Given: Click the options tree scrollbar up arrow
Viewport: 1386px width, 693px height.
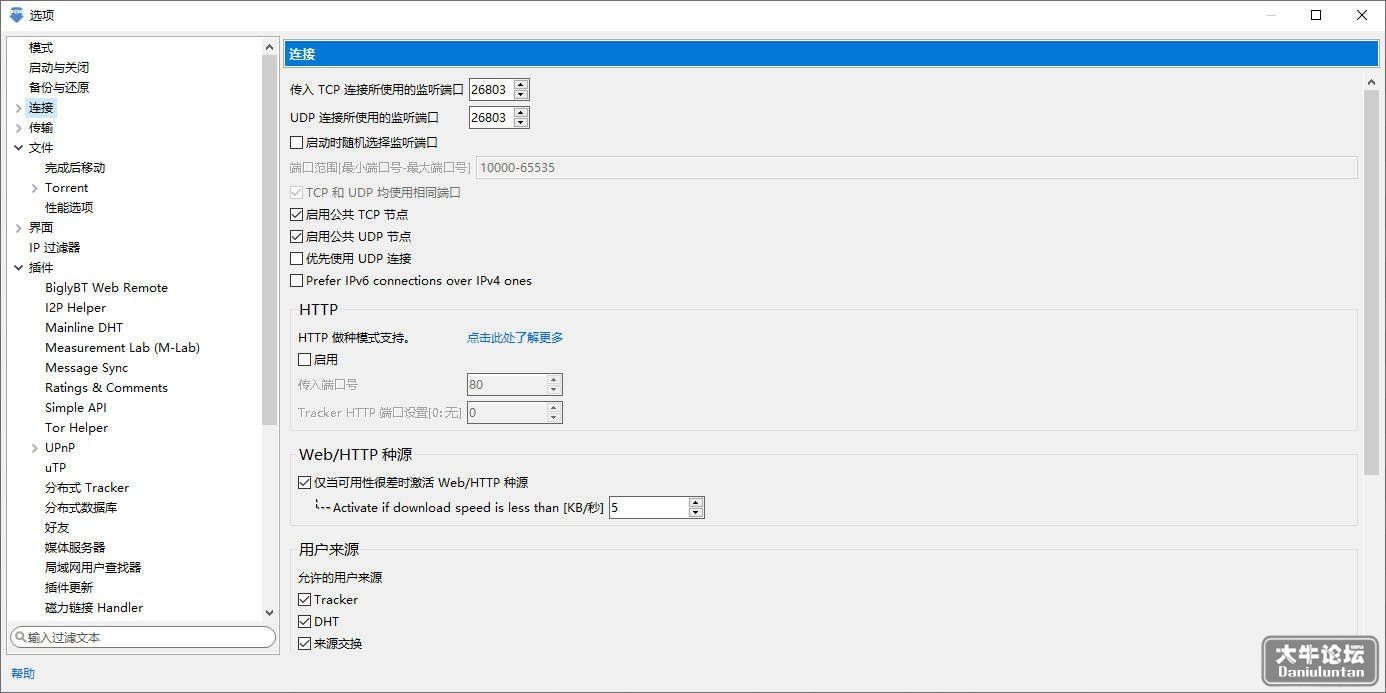Looking at the screenshot, I should tap(269, 47).
